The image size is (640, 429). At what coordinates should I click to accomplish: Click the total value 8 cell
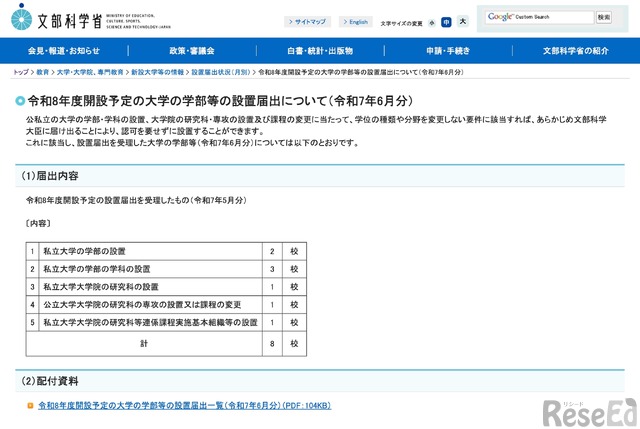click(272, 344)
